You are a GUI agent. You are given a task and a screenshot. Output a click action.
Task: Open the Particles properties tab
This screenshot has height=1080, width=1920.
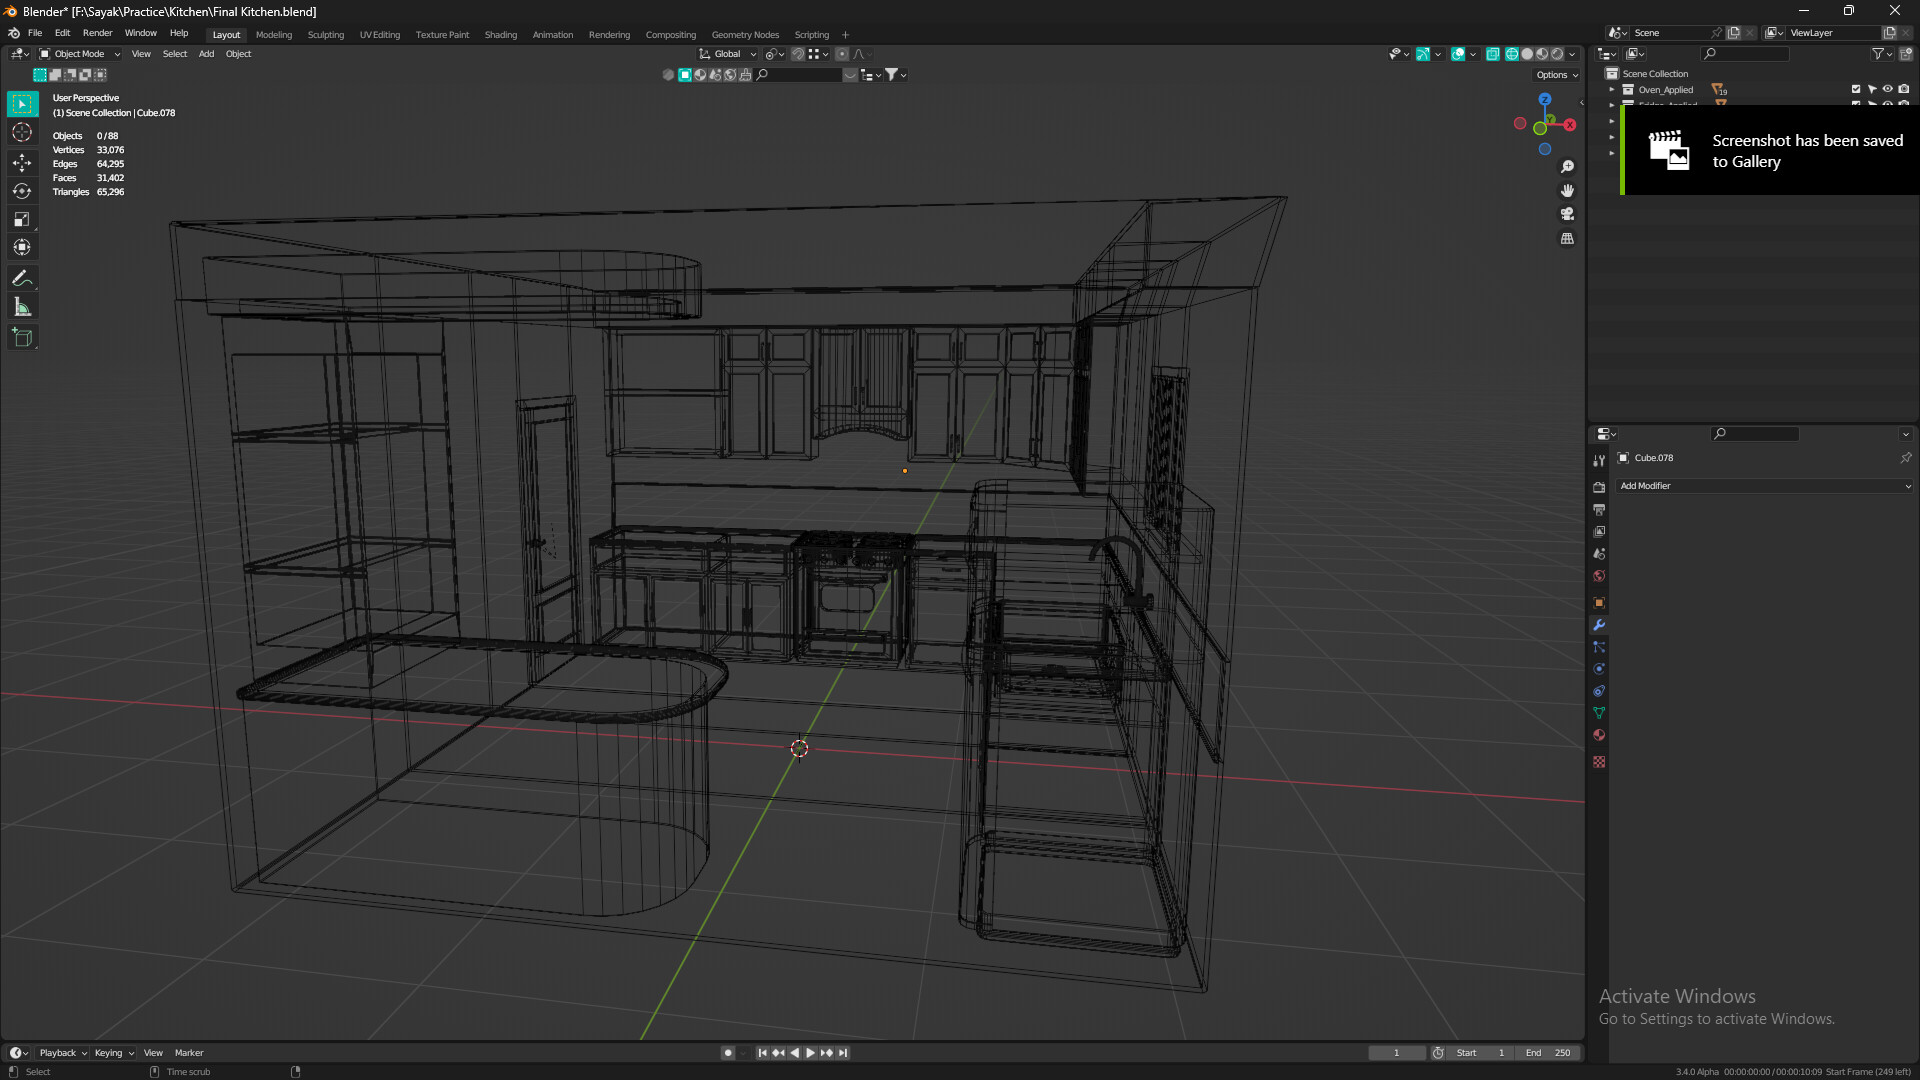(x=1599, y=647)
